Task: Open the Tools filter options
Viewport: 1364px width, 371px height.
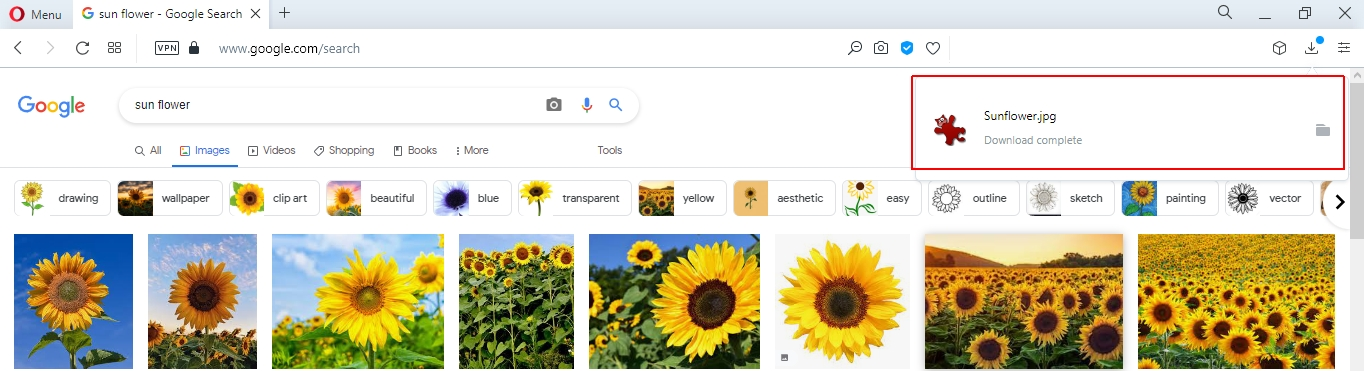Action: 610,151
